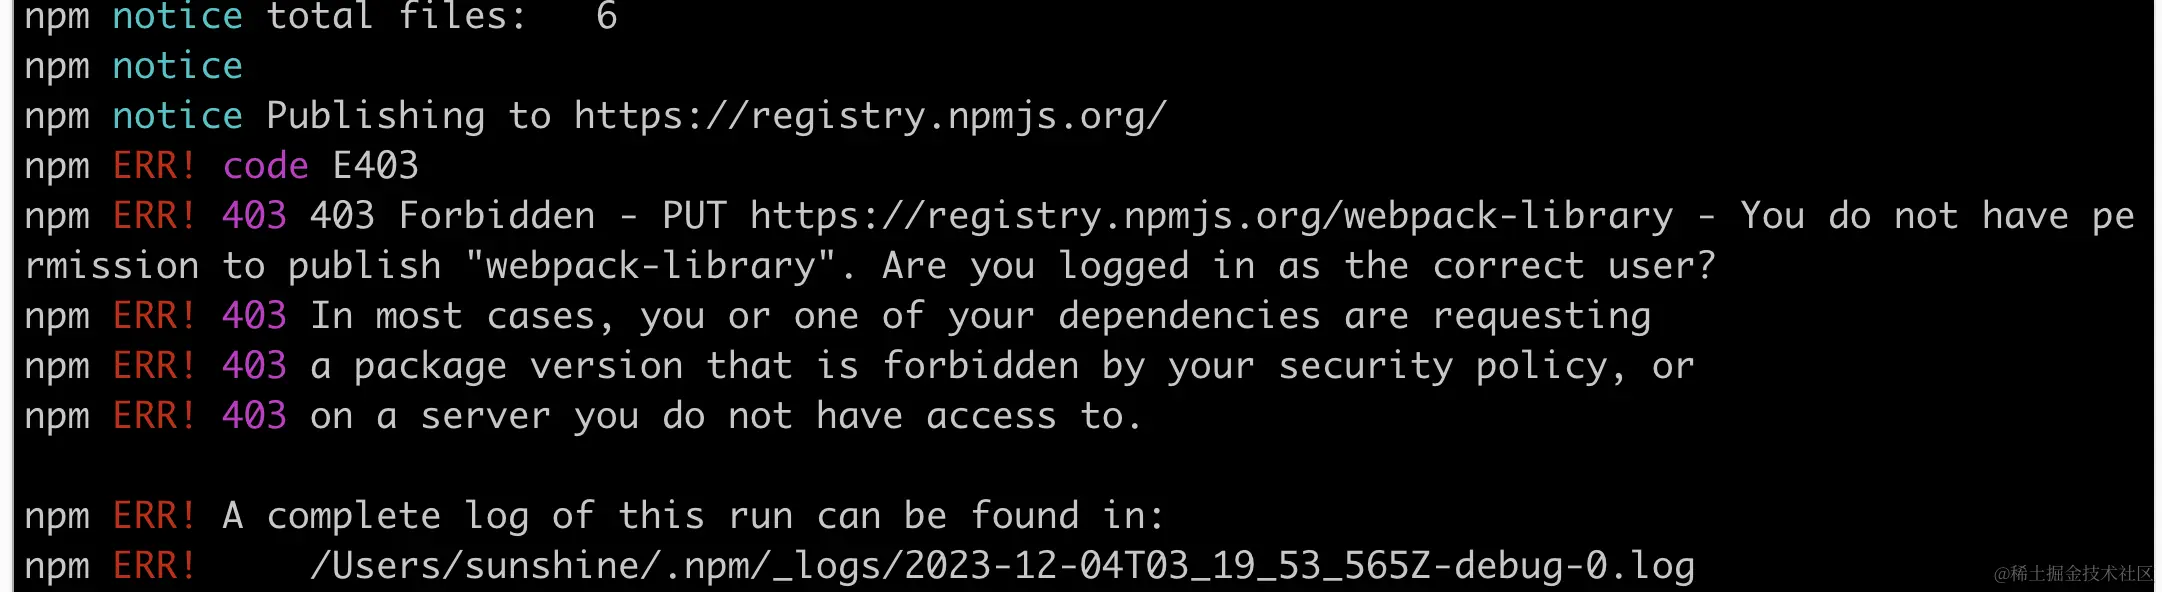Click the file count number 6
The width and height of the screenshot is (2162, 592).
606,17
